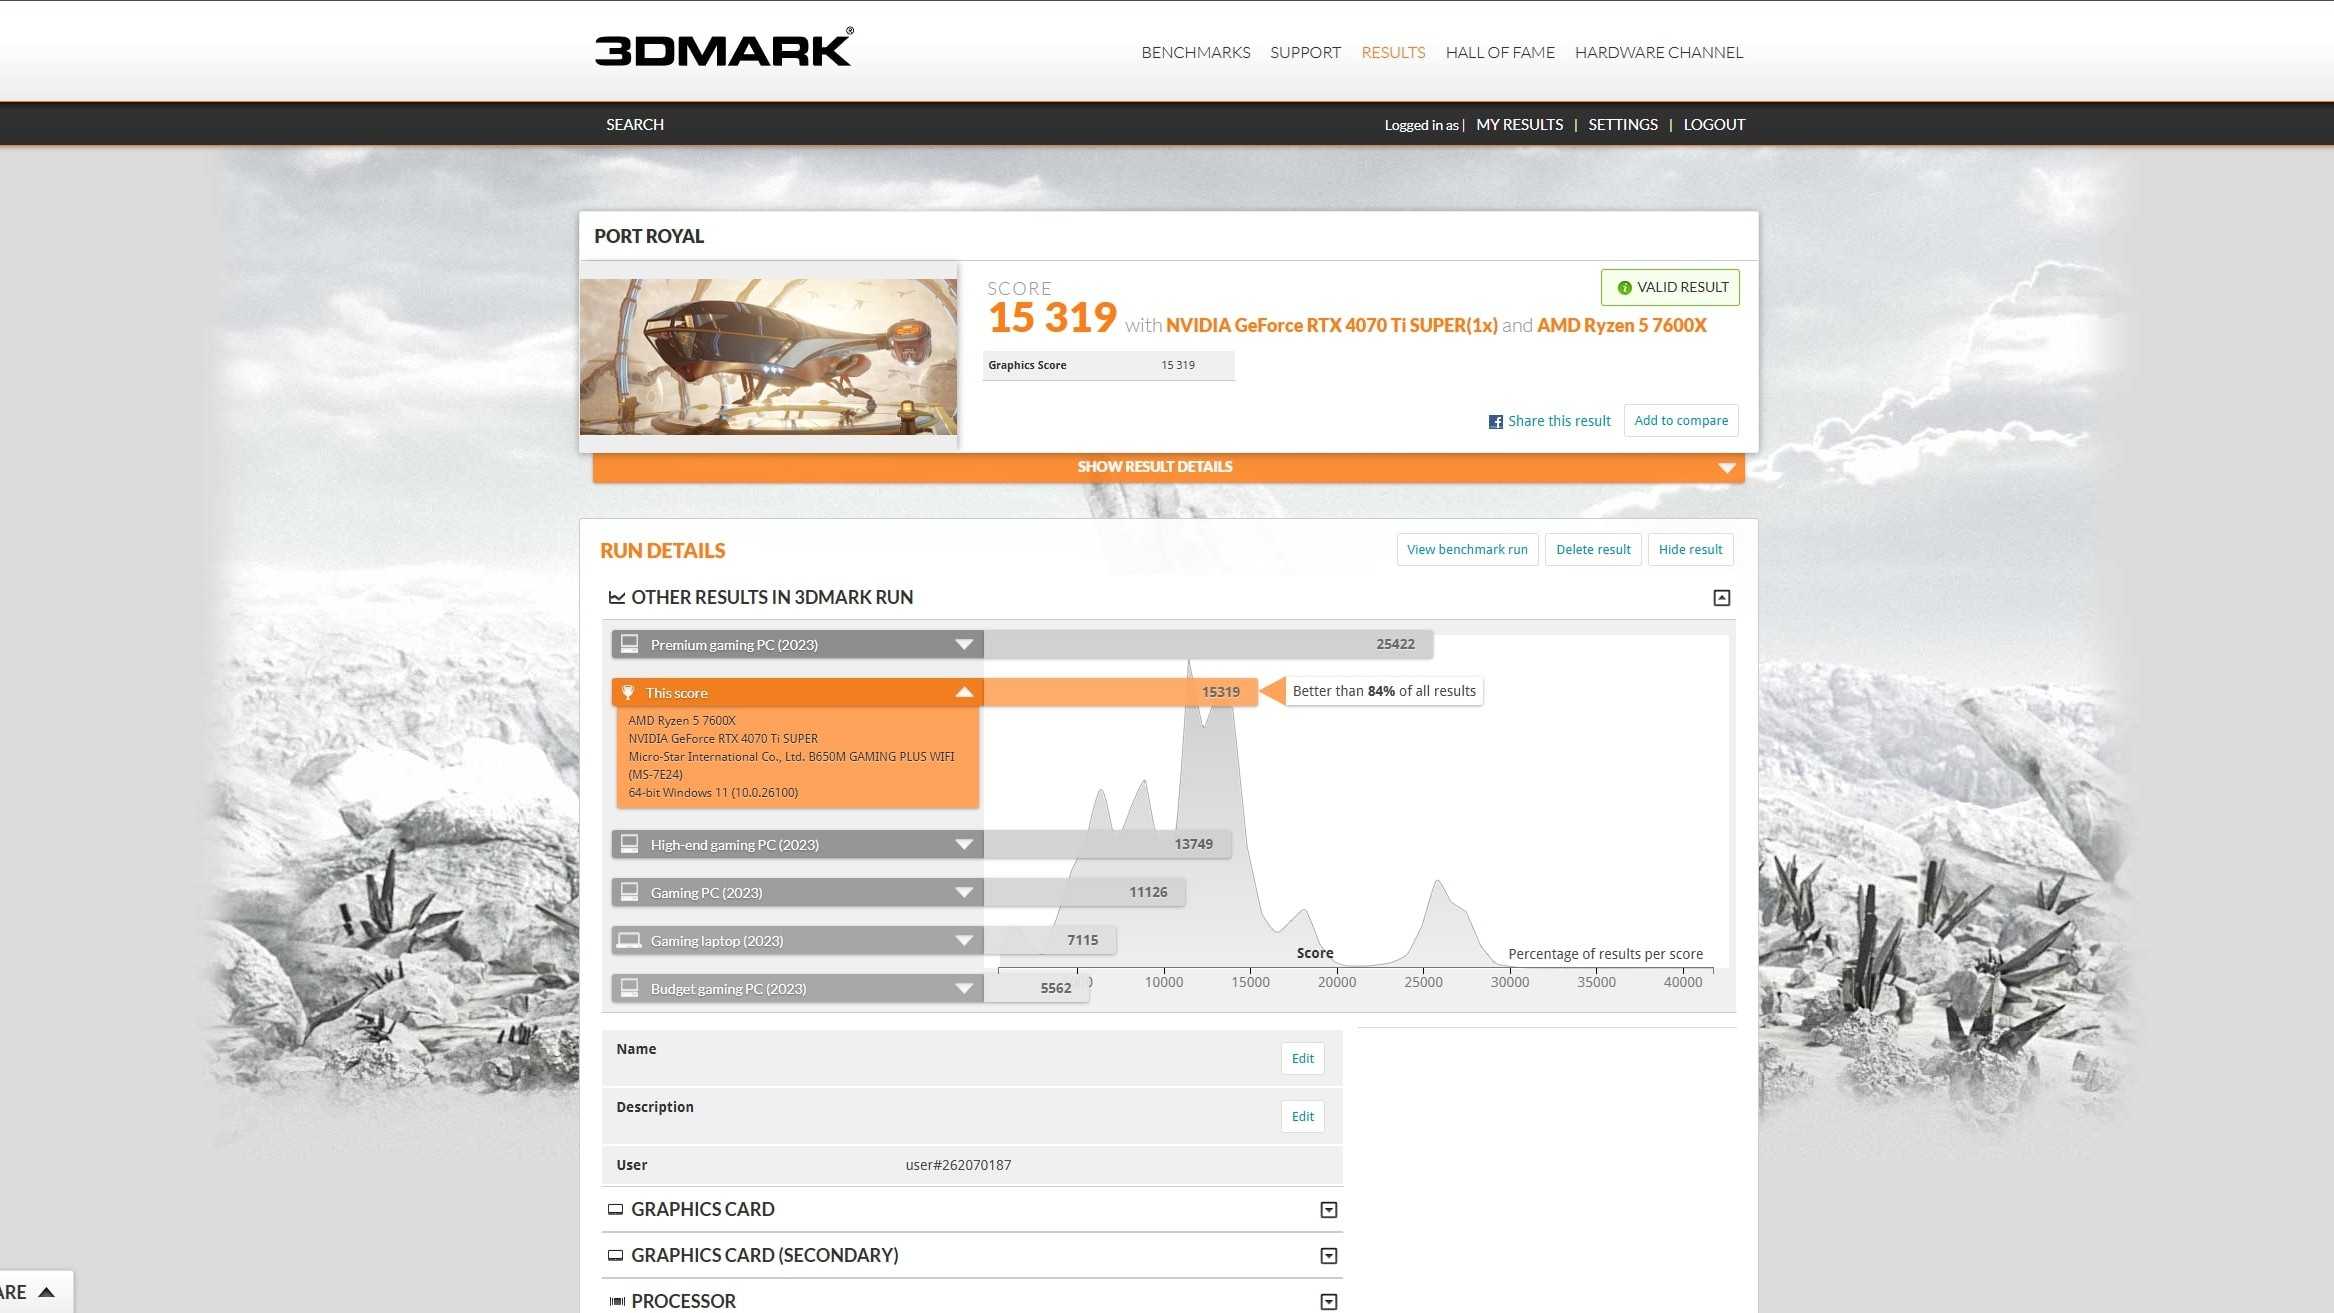Click the monitor icon for Premium gaming PC
2334x1313 pixels.
click(629, 644)
